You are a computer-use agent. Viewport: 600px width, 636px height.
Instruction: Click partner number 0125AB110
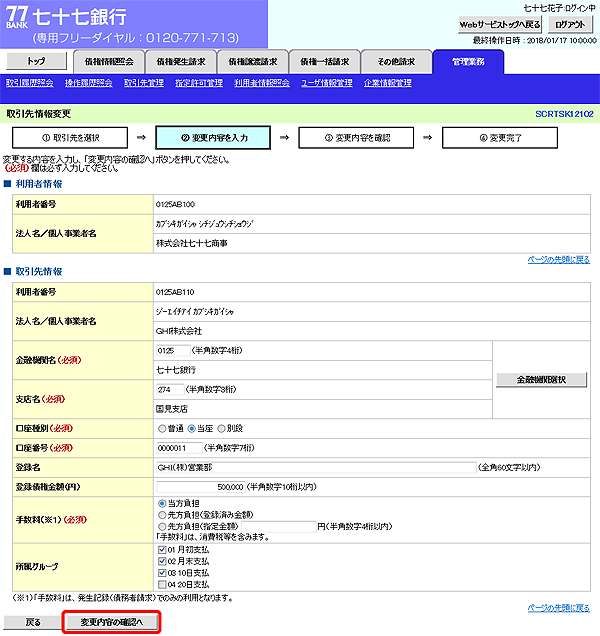pos(175,292)
